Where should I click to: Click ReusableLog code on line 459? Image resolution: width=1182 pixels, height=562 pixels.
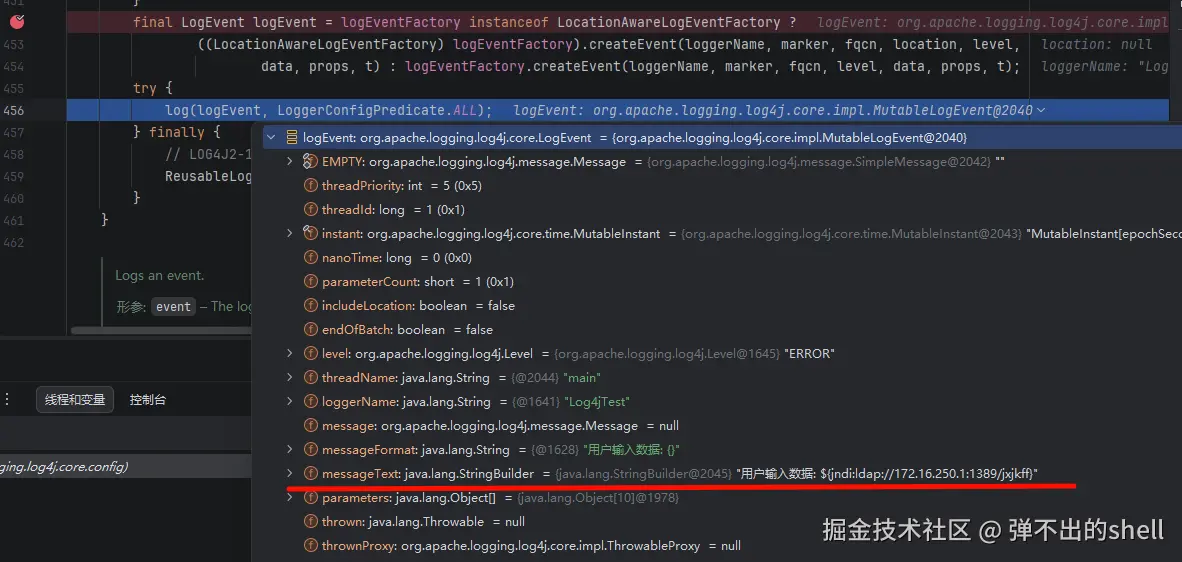pos(208,176)
